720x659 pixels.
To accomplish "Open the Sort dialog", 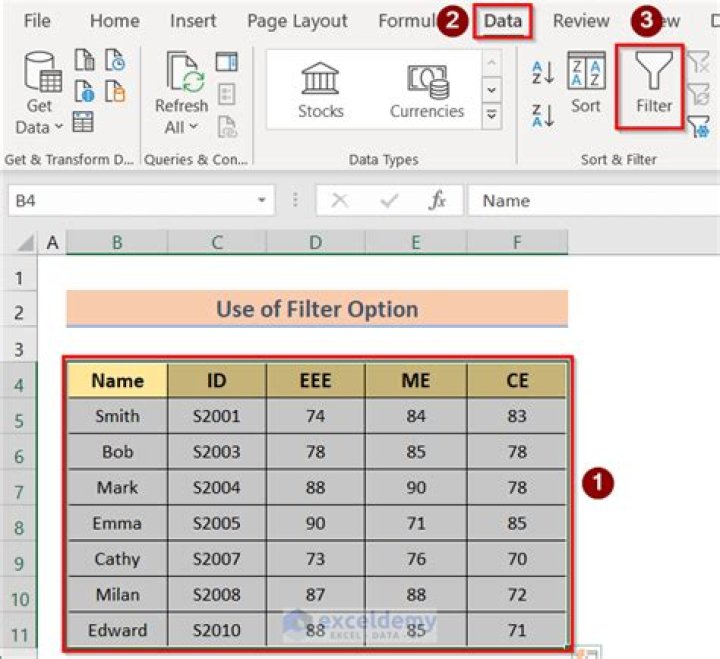I will [x=586, y=83].
